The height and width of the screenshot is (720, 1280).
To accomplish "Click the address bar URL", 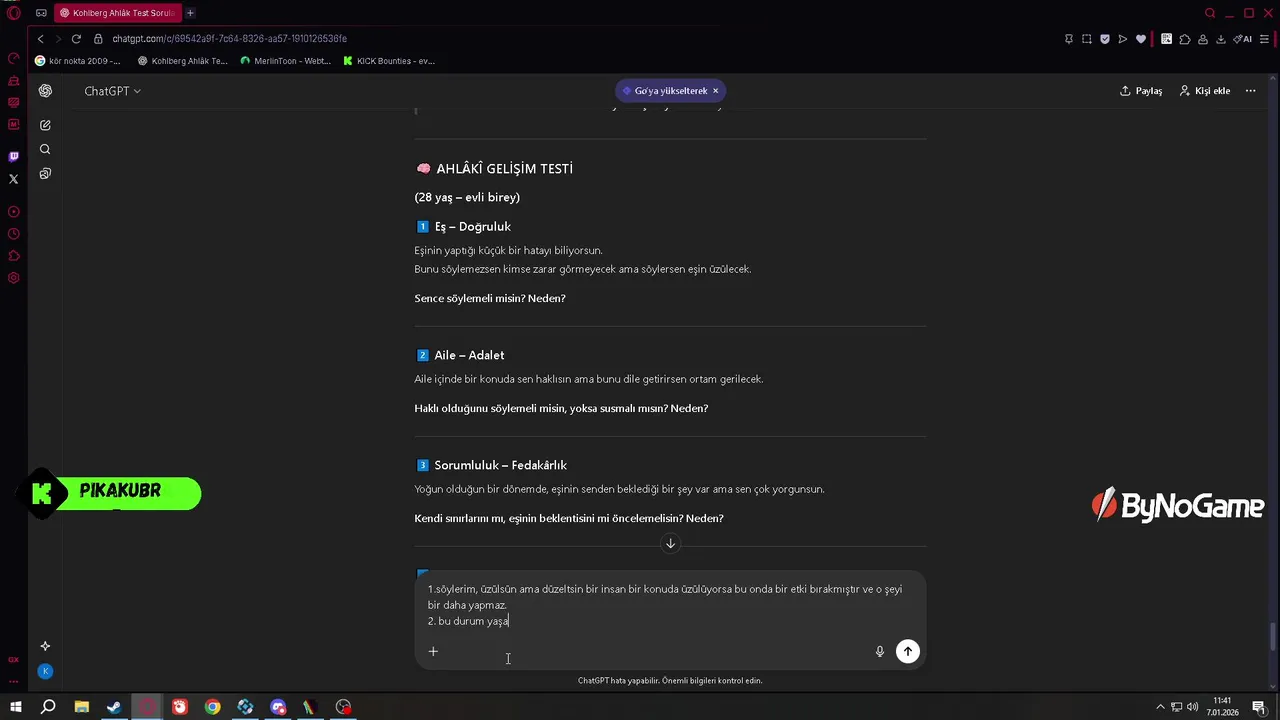I will pyautogui.click(x=229, y=39).
